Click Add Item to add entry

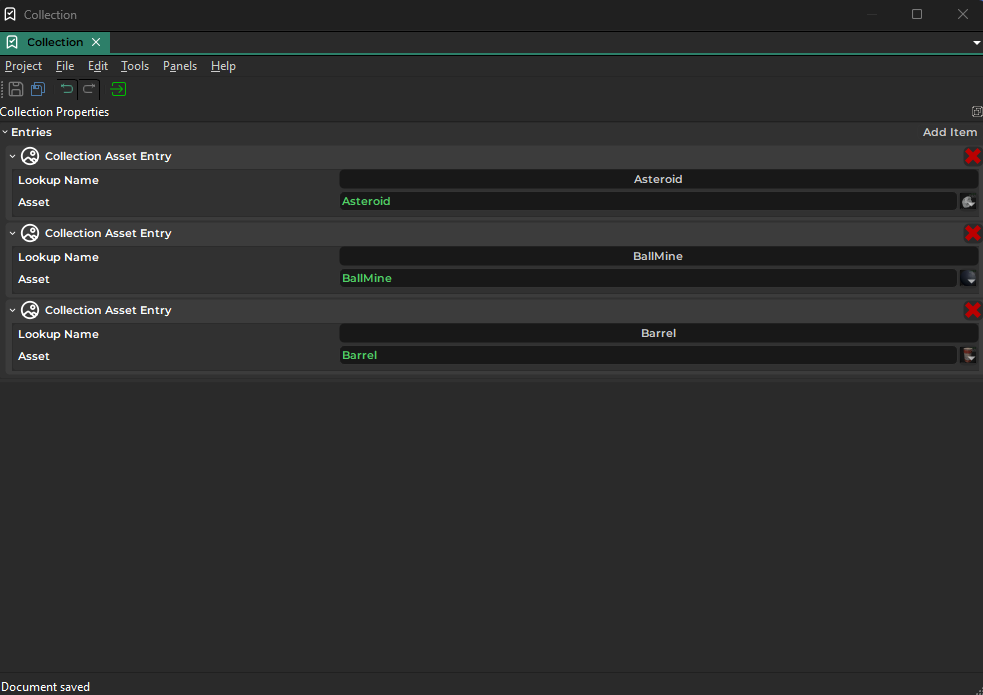[x=949, y=132]
